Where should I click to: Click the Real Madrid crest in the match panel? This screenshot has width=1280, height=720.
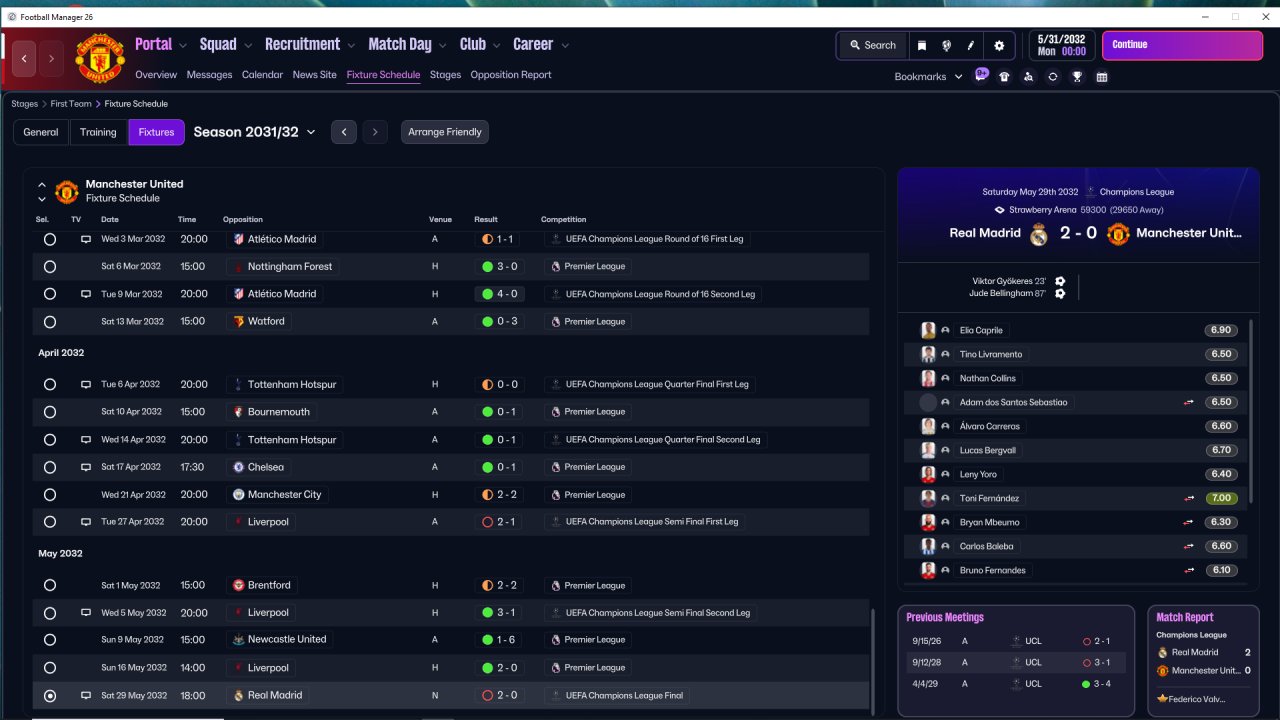(1039, 234)
